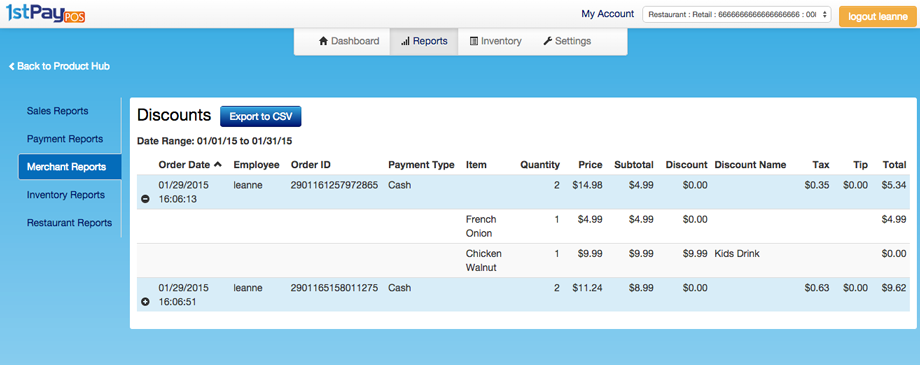Click the Quantity column header

[x=540, y=165]
